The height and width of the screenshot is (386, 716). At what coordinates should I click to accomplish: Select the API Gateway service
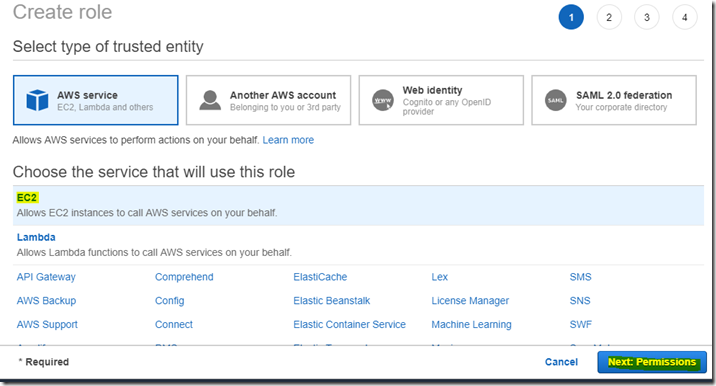point(46,277)
